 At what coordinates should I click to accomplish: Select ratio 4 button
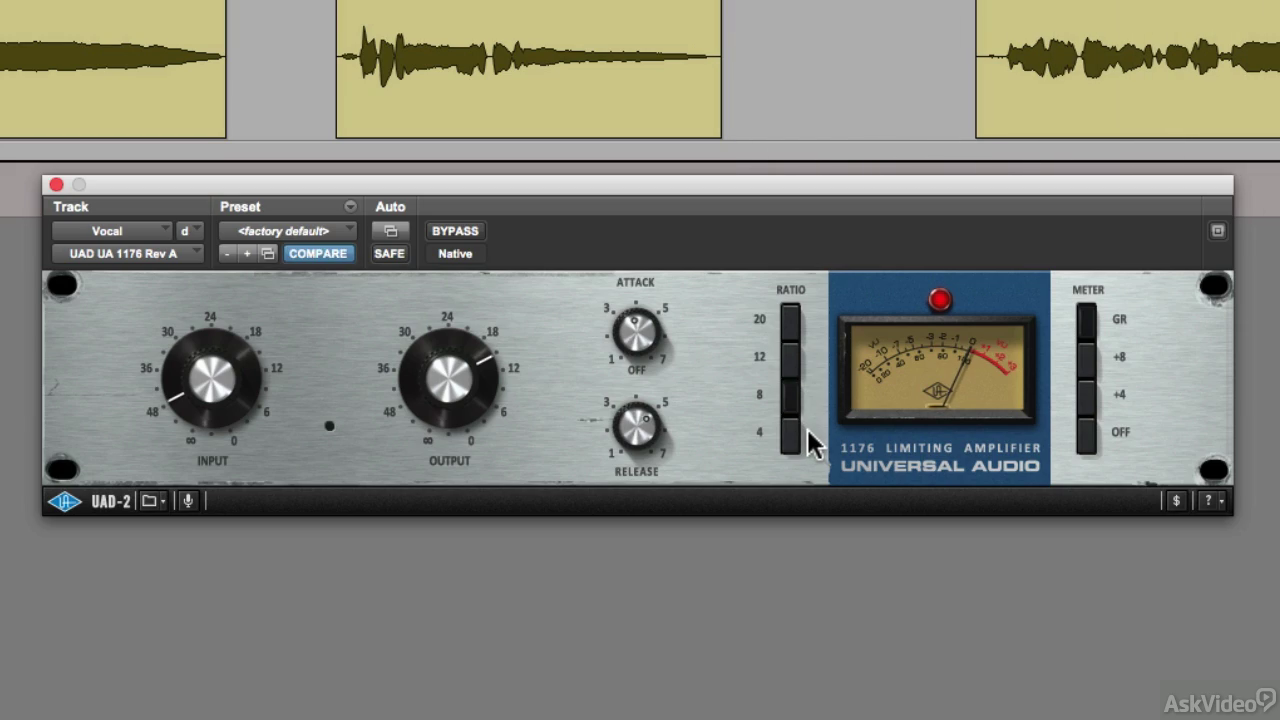(x=790, y=434)
